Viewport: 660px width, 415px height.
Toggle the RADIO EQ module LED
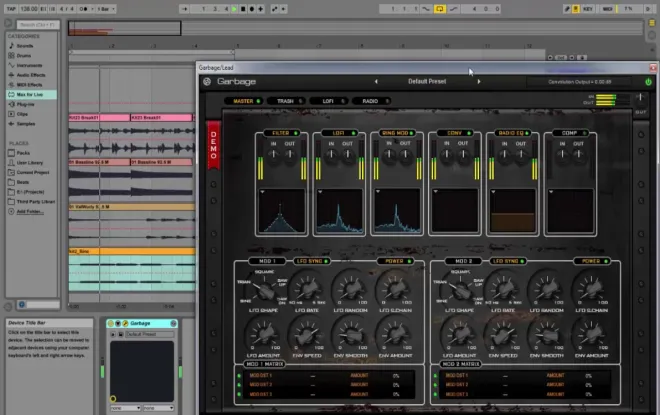pyautogui.click(x=527, y=133)
